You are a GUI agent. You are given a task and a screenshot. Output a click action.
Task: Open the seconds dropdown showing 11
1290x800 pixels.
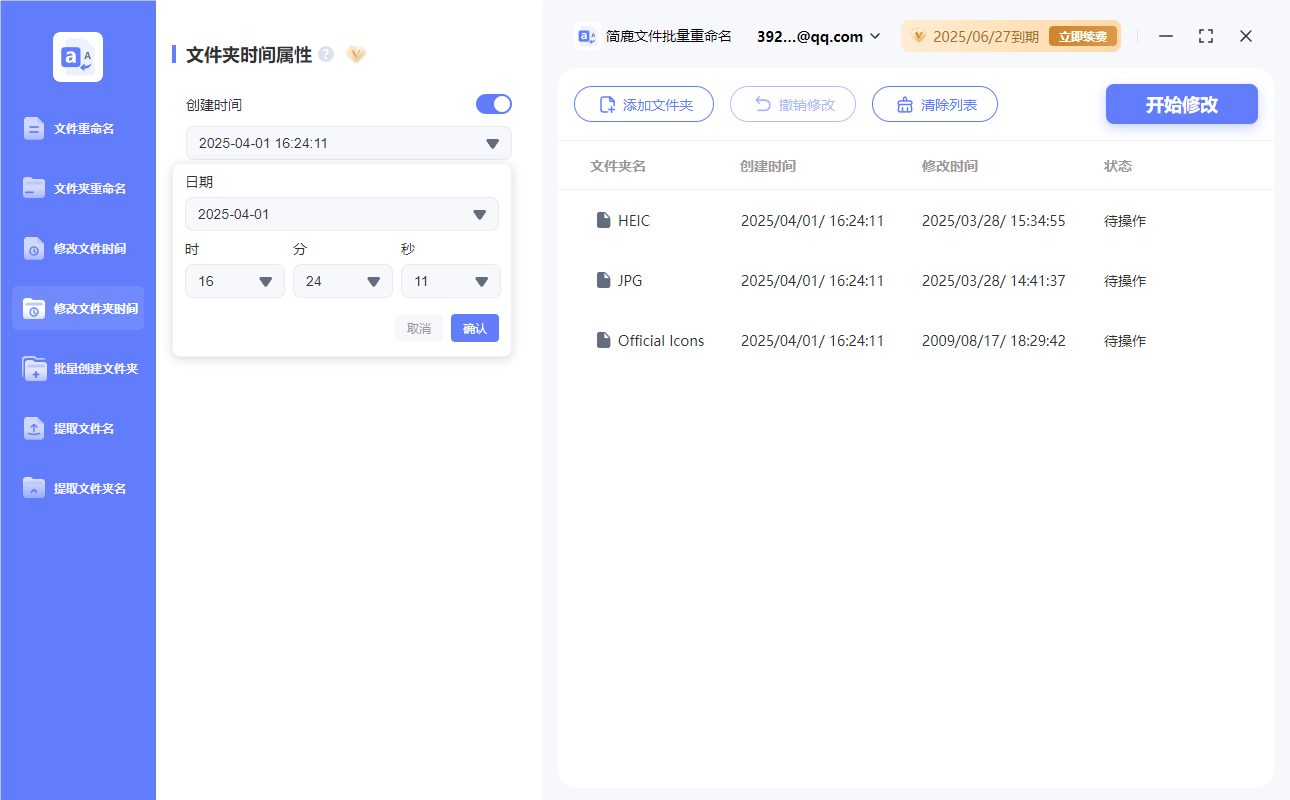click(450, 281)
